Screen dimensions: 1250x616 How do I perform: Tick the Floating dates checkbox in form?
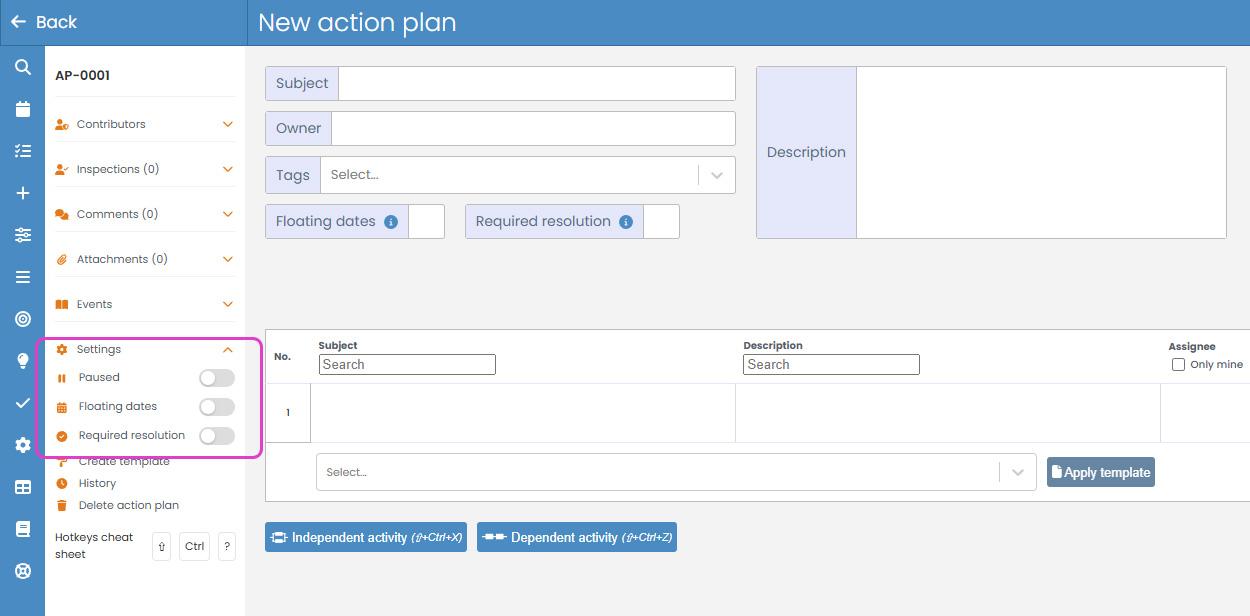coord(426,221)
